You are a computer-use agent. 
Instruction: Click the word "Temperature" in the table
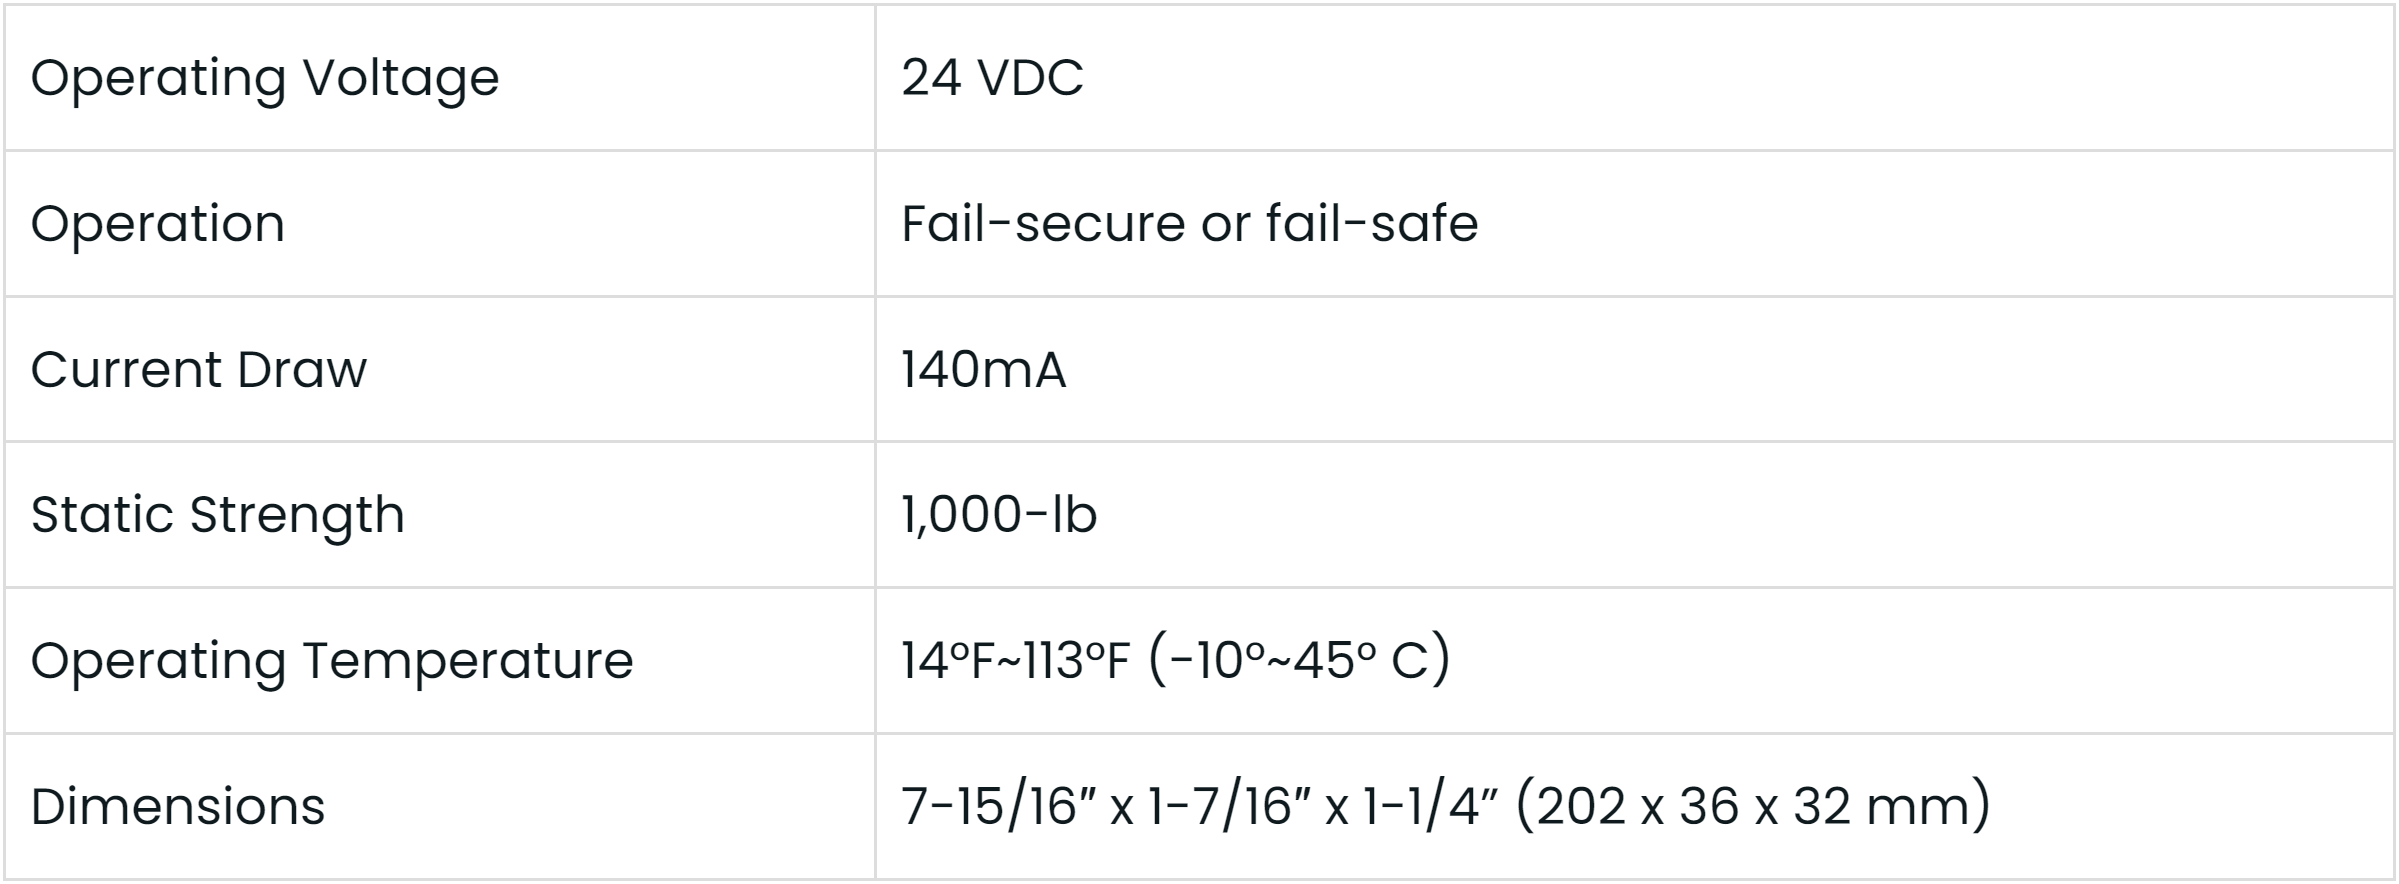point(468,660)
